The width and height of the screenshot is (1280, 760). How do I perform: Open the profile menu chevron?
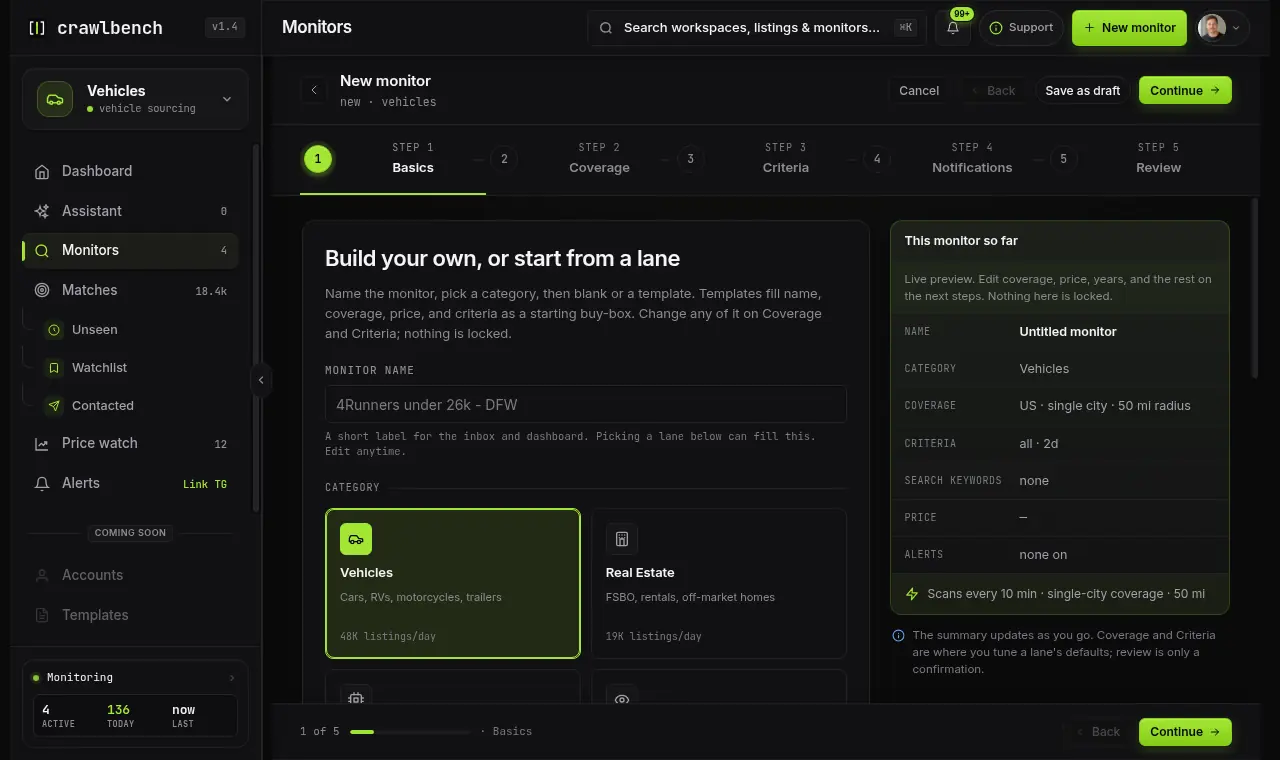pos(1236,28)
